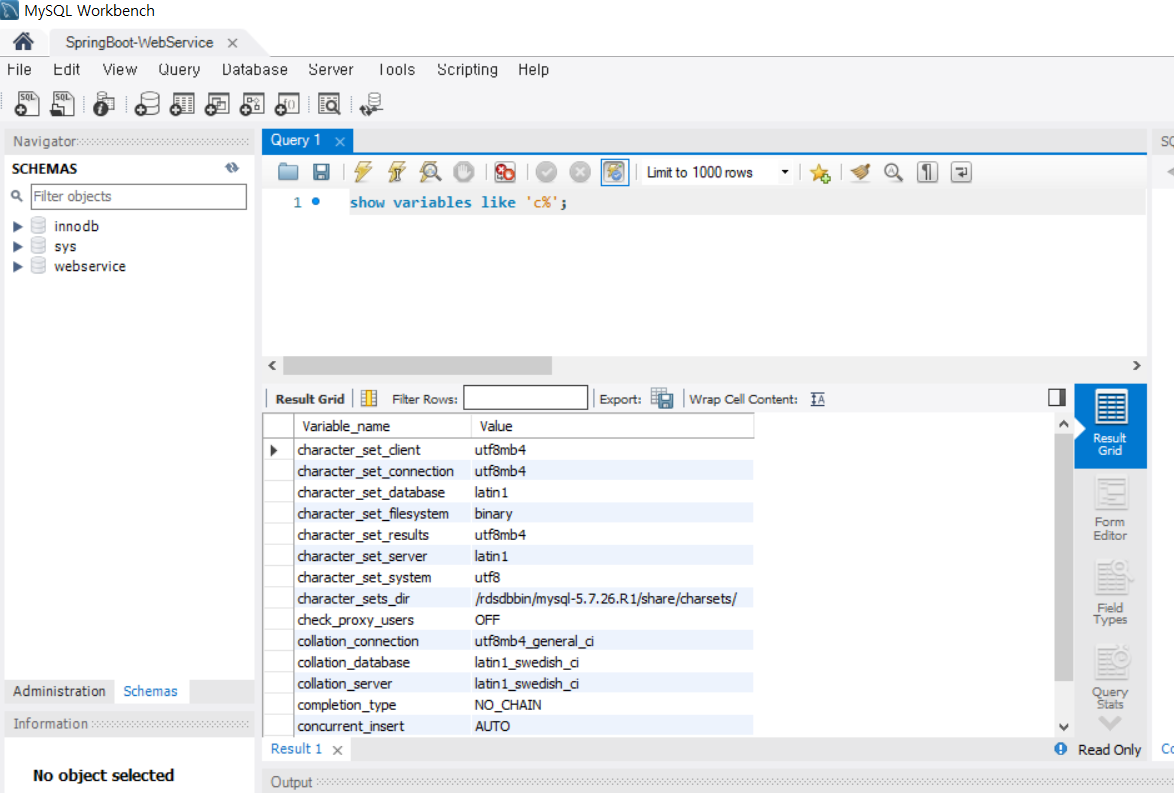Expand the sys schema
Viewport: 1174px width, 793px height.
click(18, 246)
